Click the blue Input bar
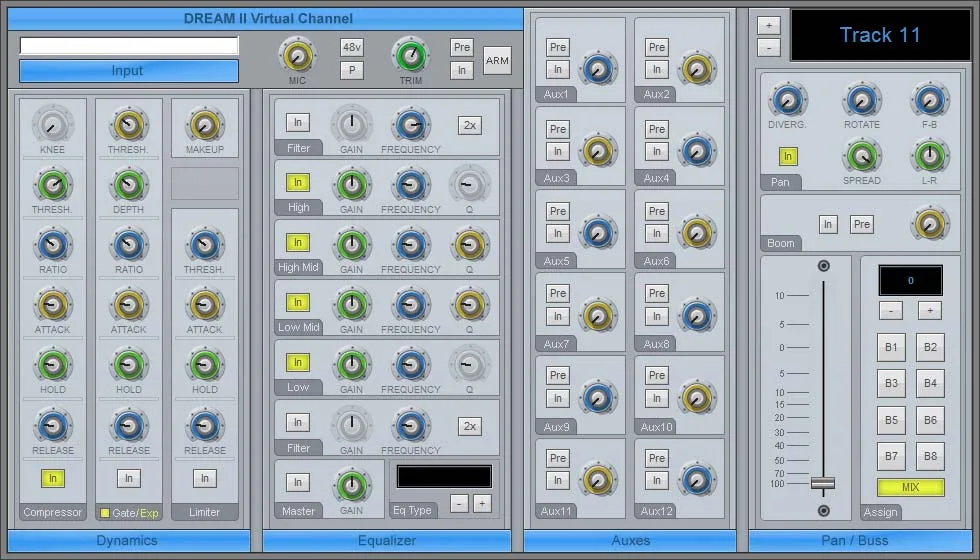 (x=129, y=71)
